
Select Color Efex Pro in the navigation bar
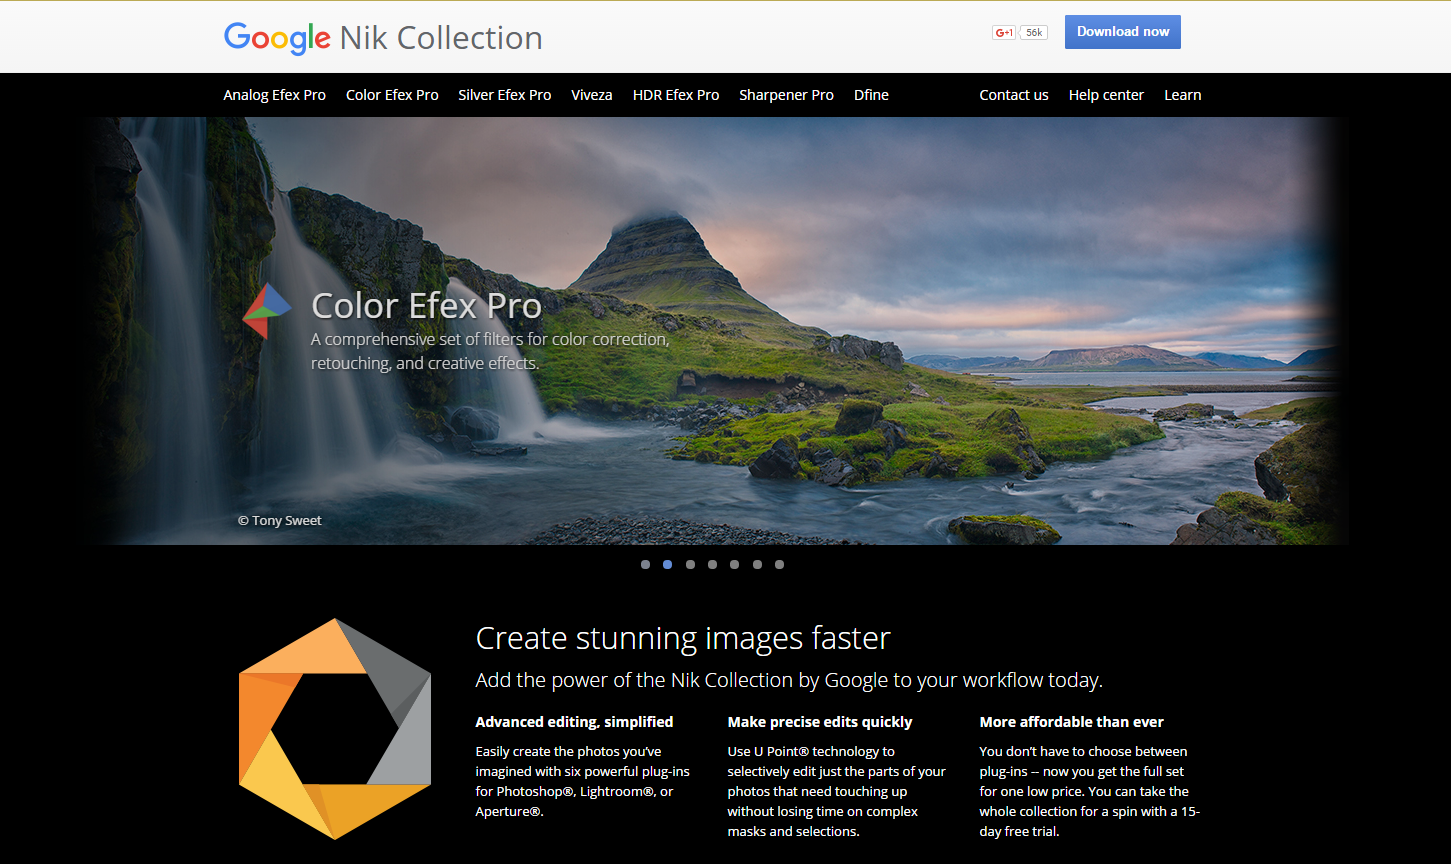pyautogui.click(x=392, y=94)
